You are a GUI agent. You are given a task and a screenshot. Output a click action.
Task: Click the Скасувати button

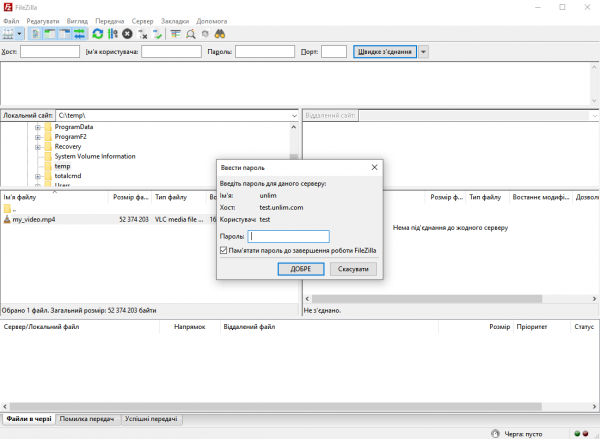[353, 269]
